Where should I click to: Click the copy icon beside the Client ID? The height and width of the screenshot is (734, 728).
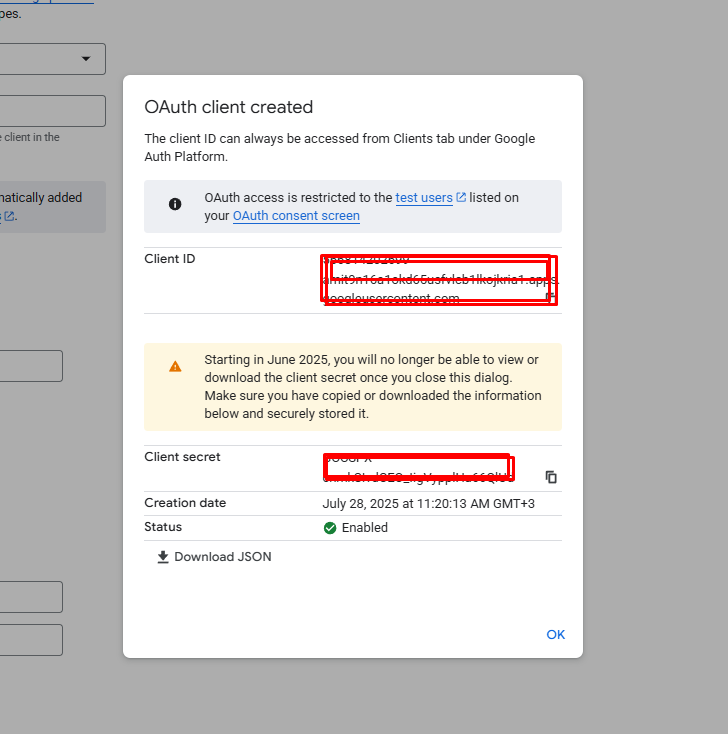pos(552,297)
